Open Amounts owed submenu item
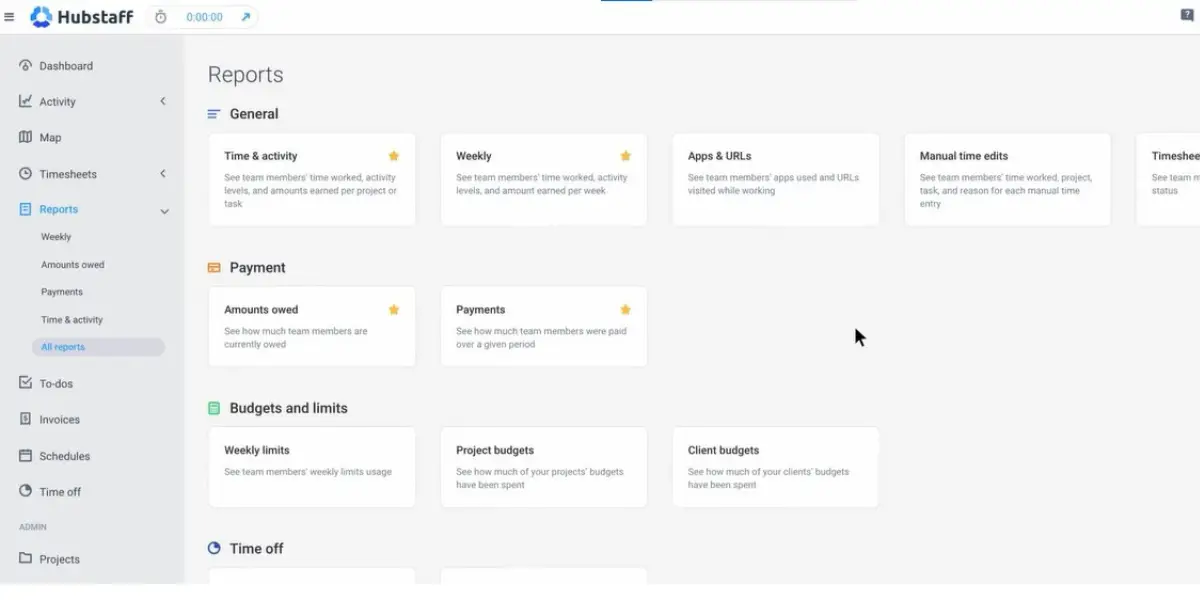 [73, 265]
